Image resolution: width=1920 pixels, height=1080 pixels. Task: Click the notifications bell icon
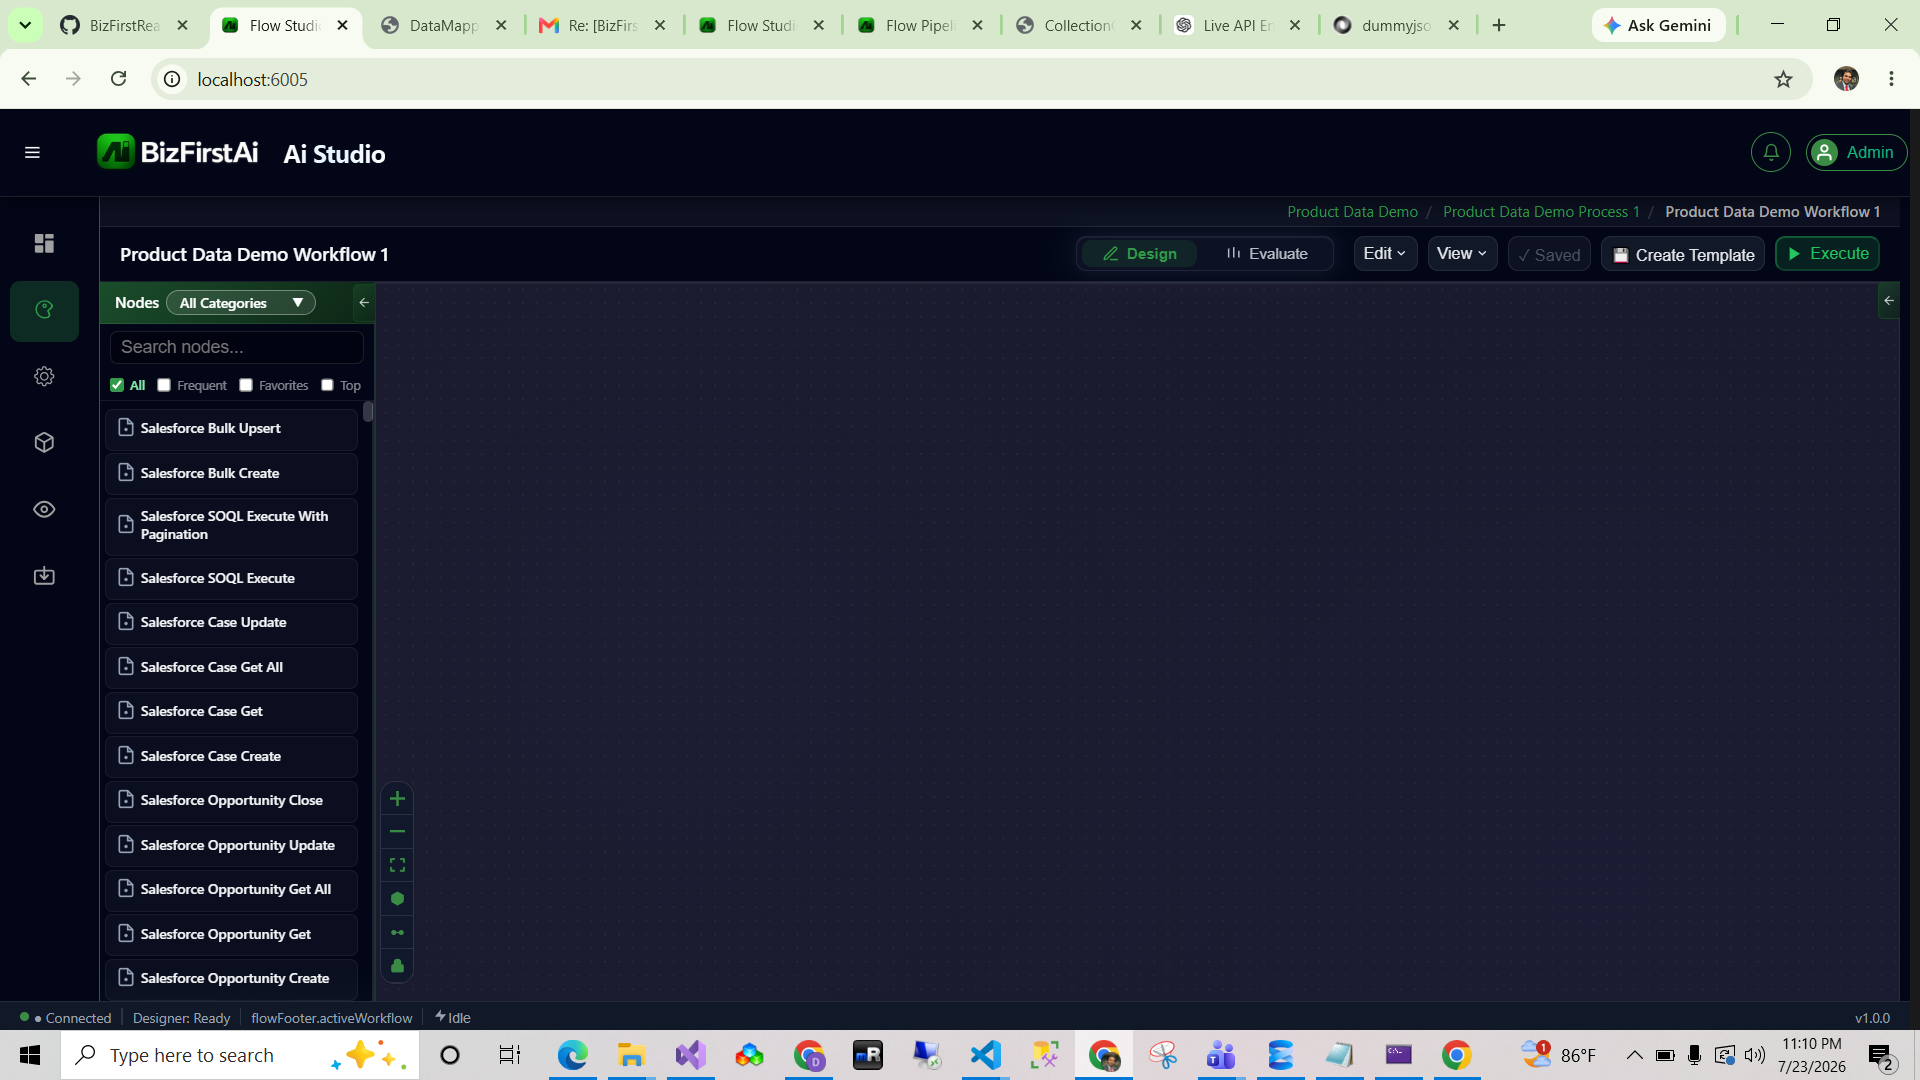pyautogui.click(x=1770, y=152)
